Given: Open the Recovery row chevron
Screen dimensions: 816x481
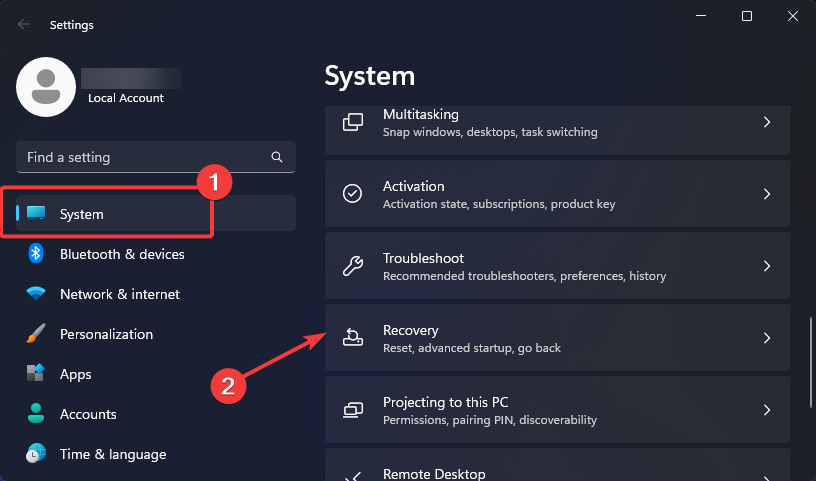Looking at the screenshot, I should pyautogui.click(x=767, y=338).
